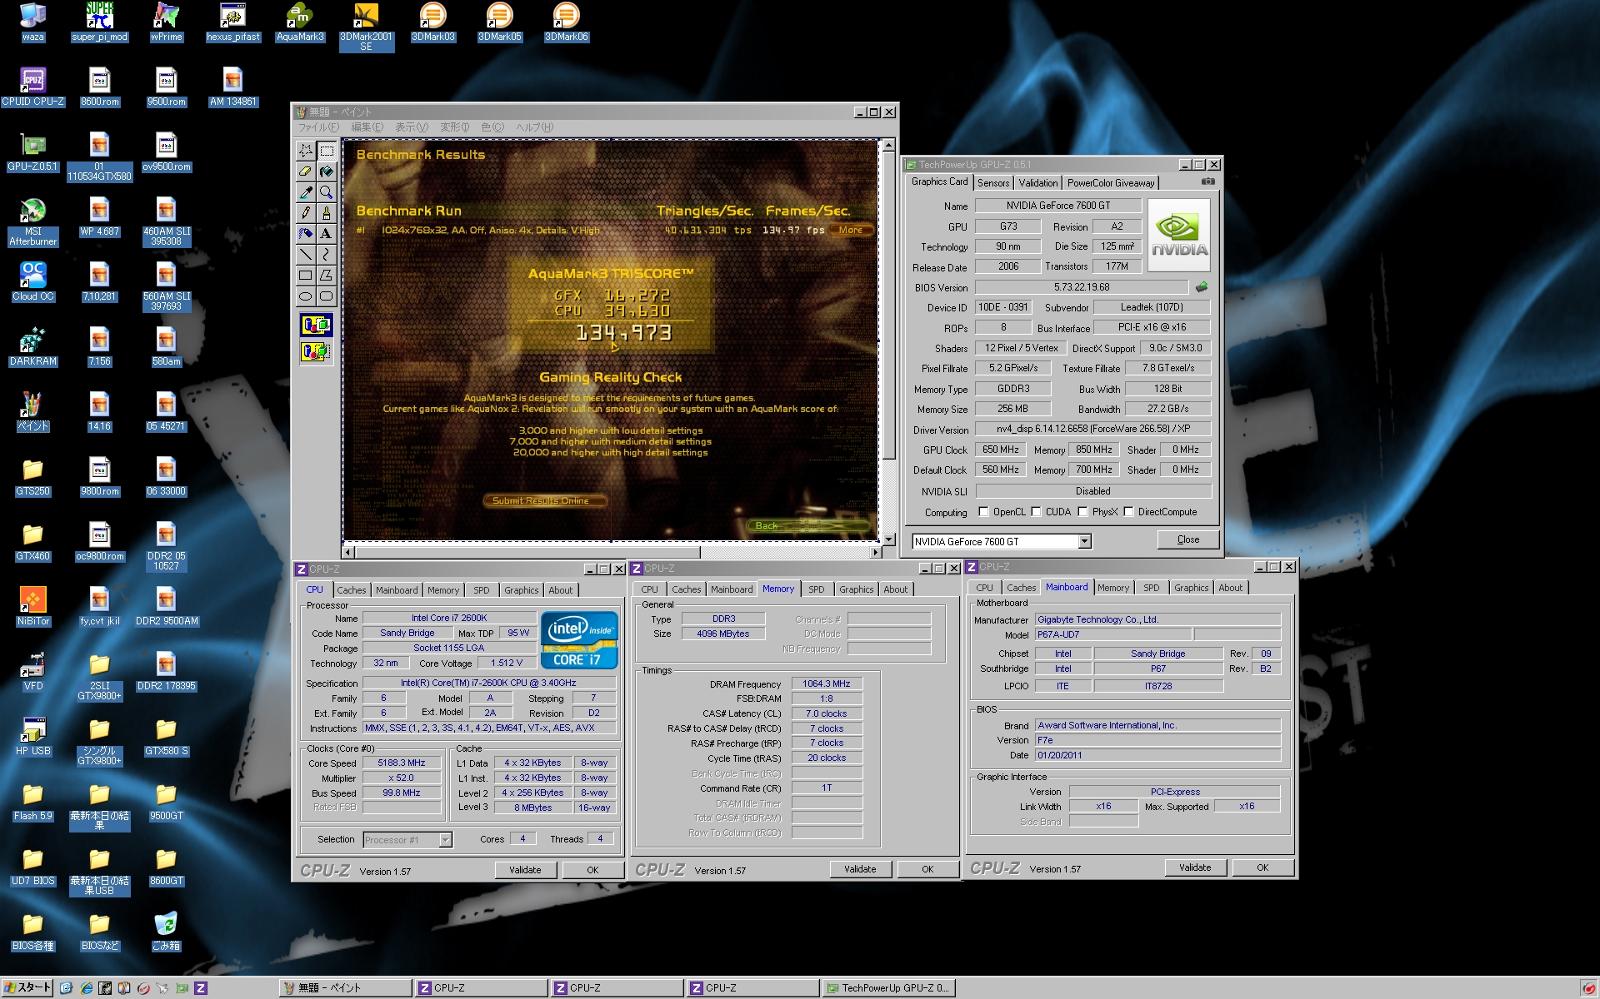
Task: Open the Paint view menu
Action: click(411, 127)
